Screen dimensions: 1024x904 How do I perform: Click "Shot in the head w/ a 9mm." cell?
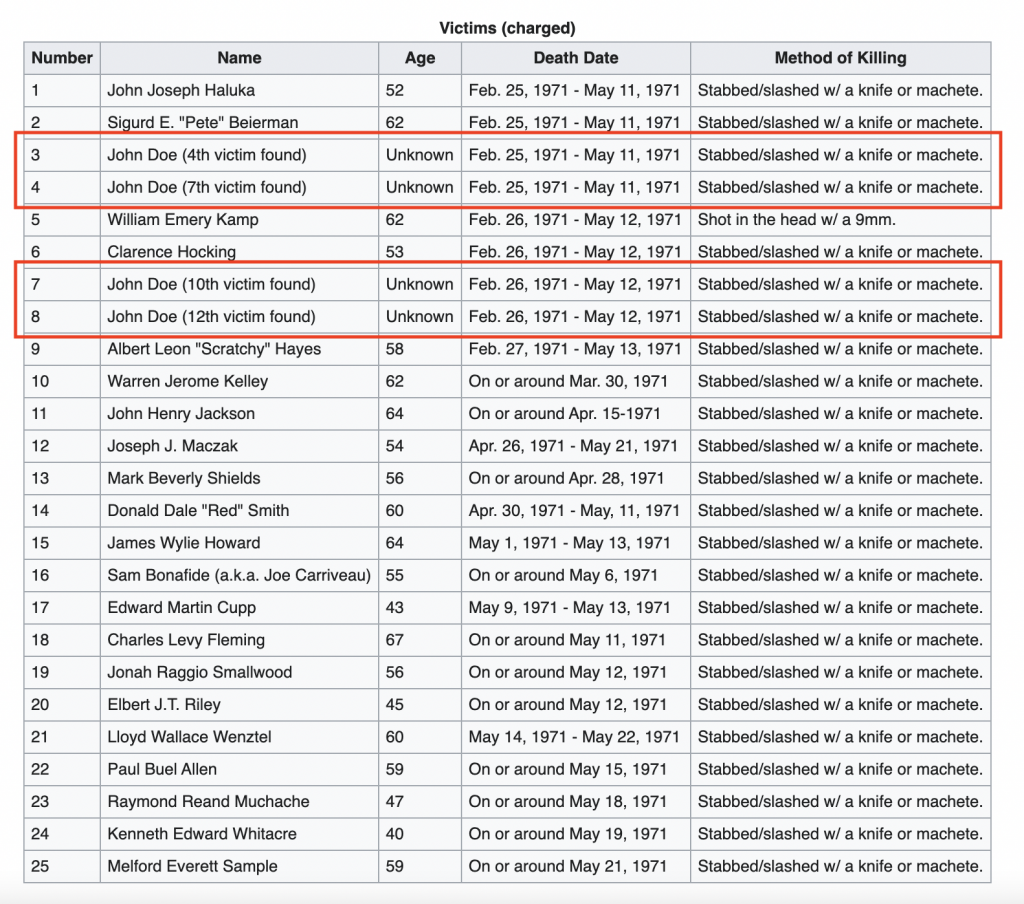pyautogui.click(x=796, y=220)
